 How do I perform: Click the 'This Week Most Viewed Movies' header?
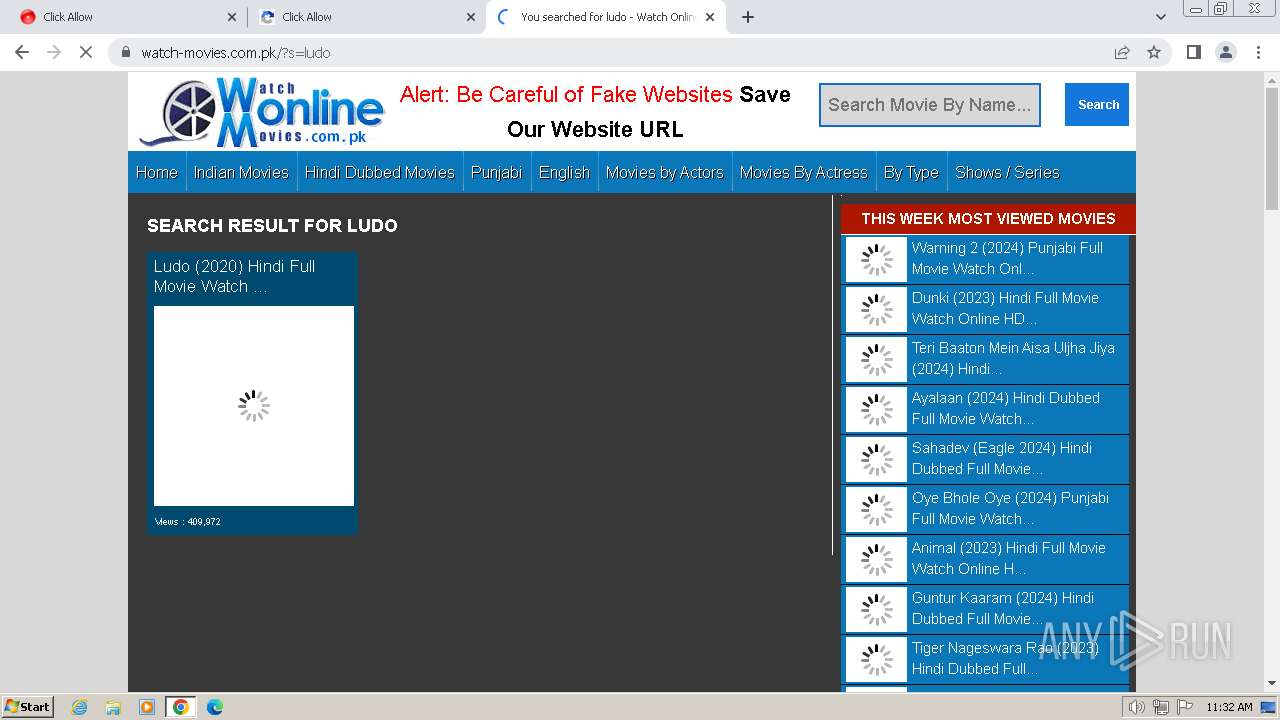click(x=988, y=218)
